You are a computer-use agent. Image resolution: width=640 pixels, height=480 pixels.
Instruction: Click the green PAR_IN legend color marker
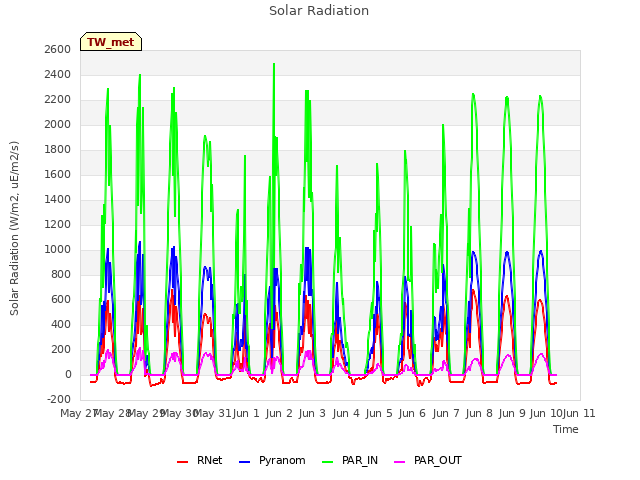pyautogui.click(x=327, y=462)
